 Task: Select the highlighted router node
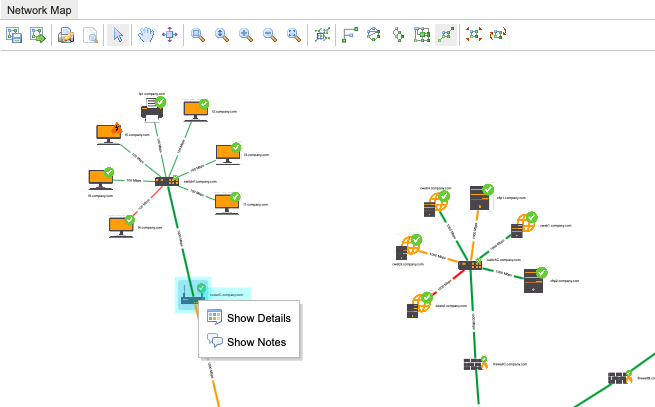click(192, 294)
